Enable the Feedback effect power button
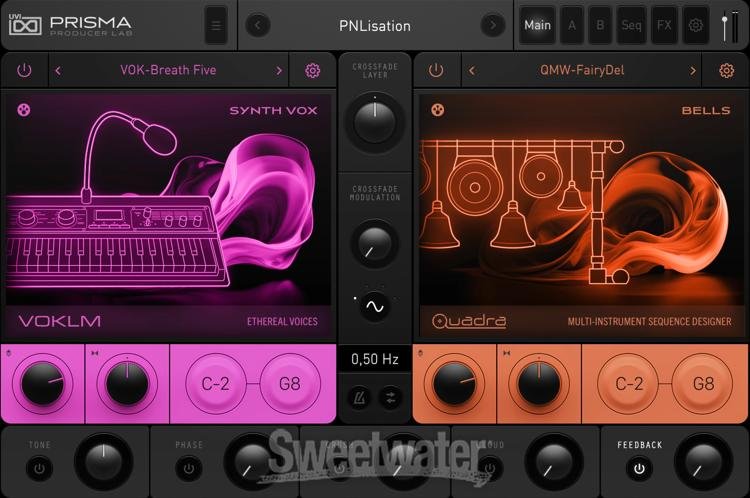The width and height of the screenshot is (750, 498). pos(638,468)
